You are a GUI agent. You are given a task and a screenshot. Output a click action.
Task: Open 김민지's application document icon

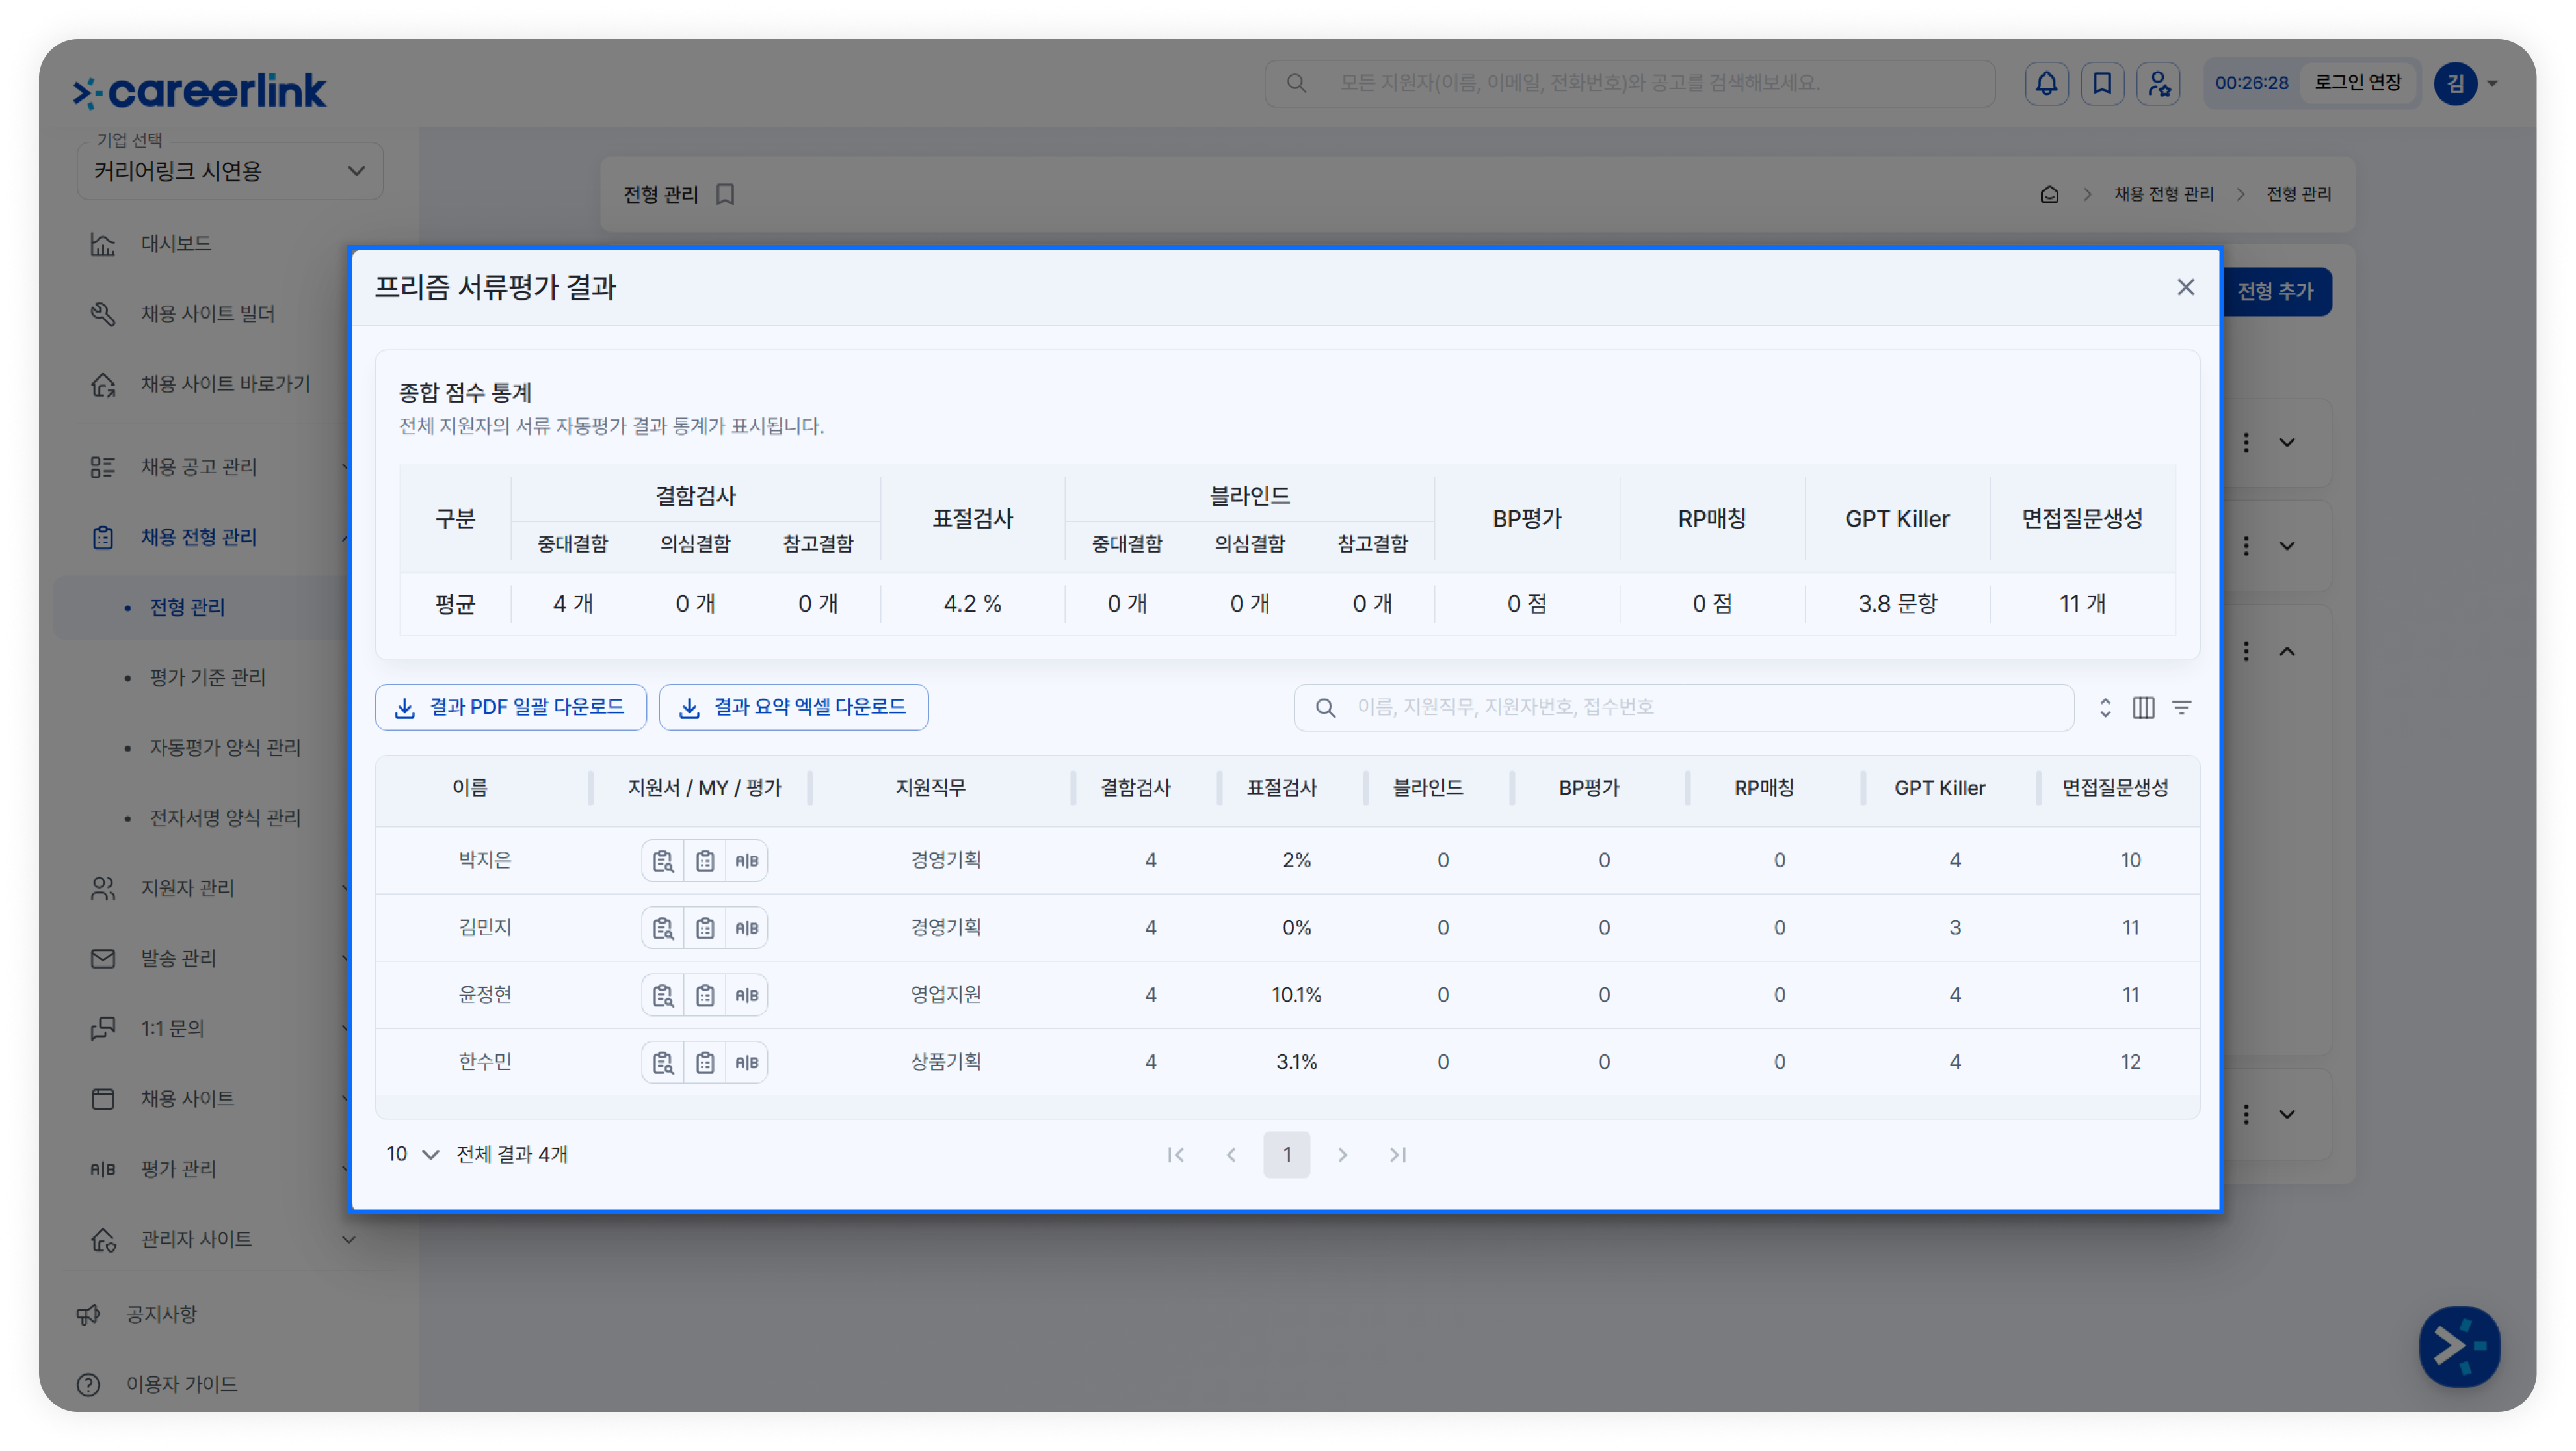[663, 927]
